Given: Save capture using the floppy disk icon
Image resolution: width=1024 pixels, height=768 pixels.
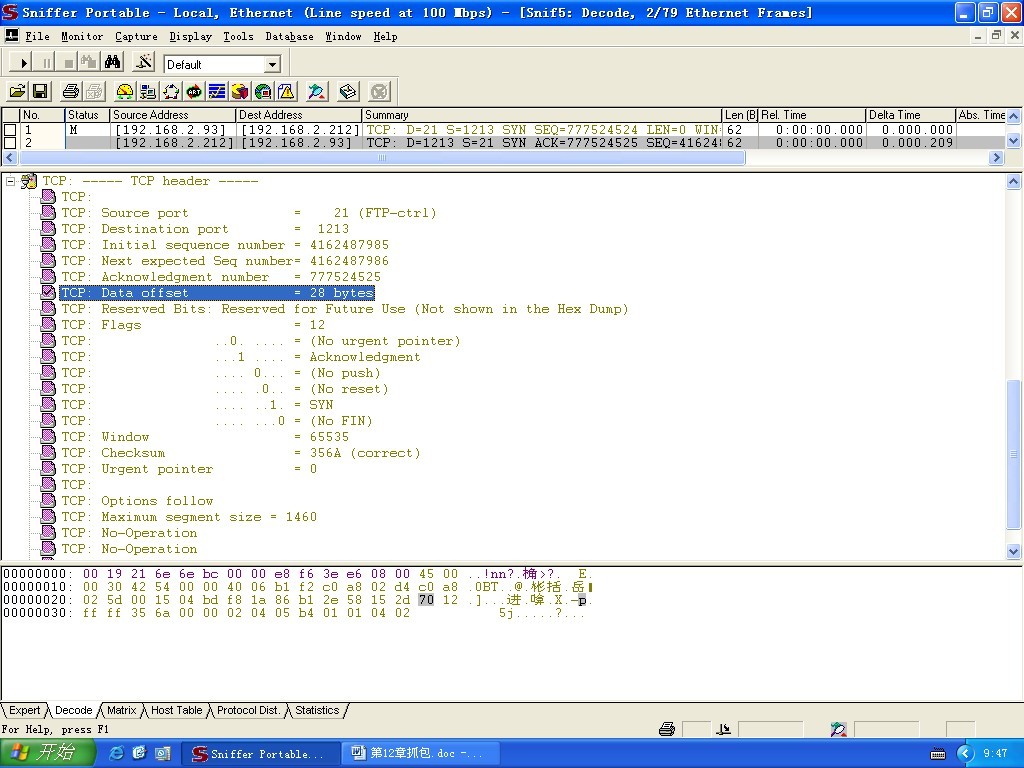Looking at the screenshot, I should (40, 91).
